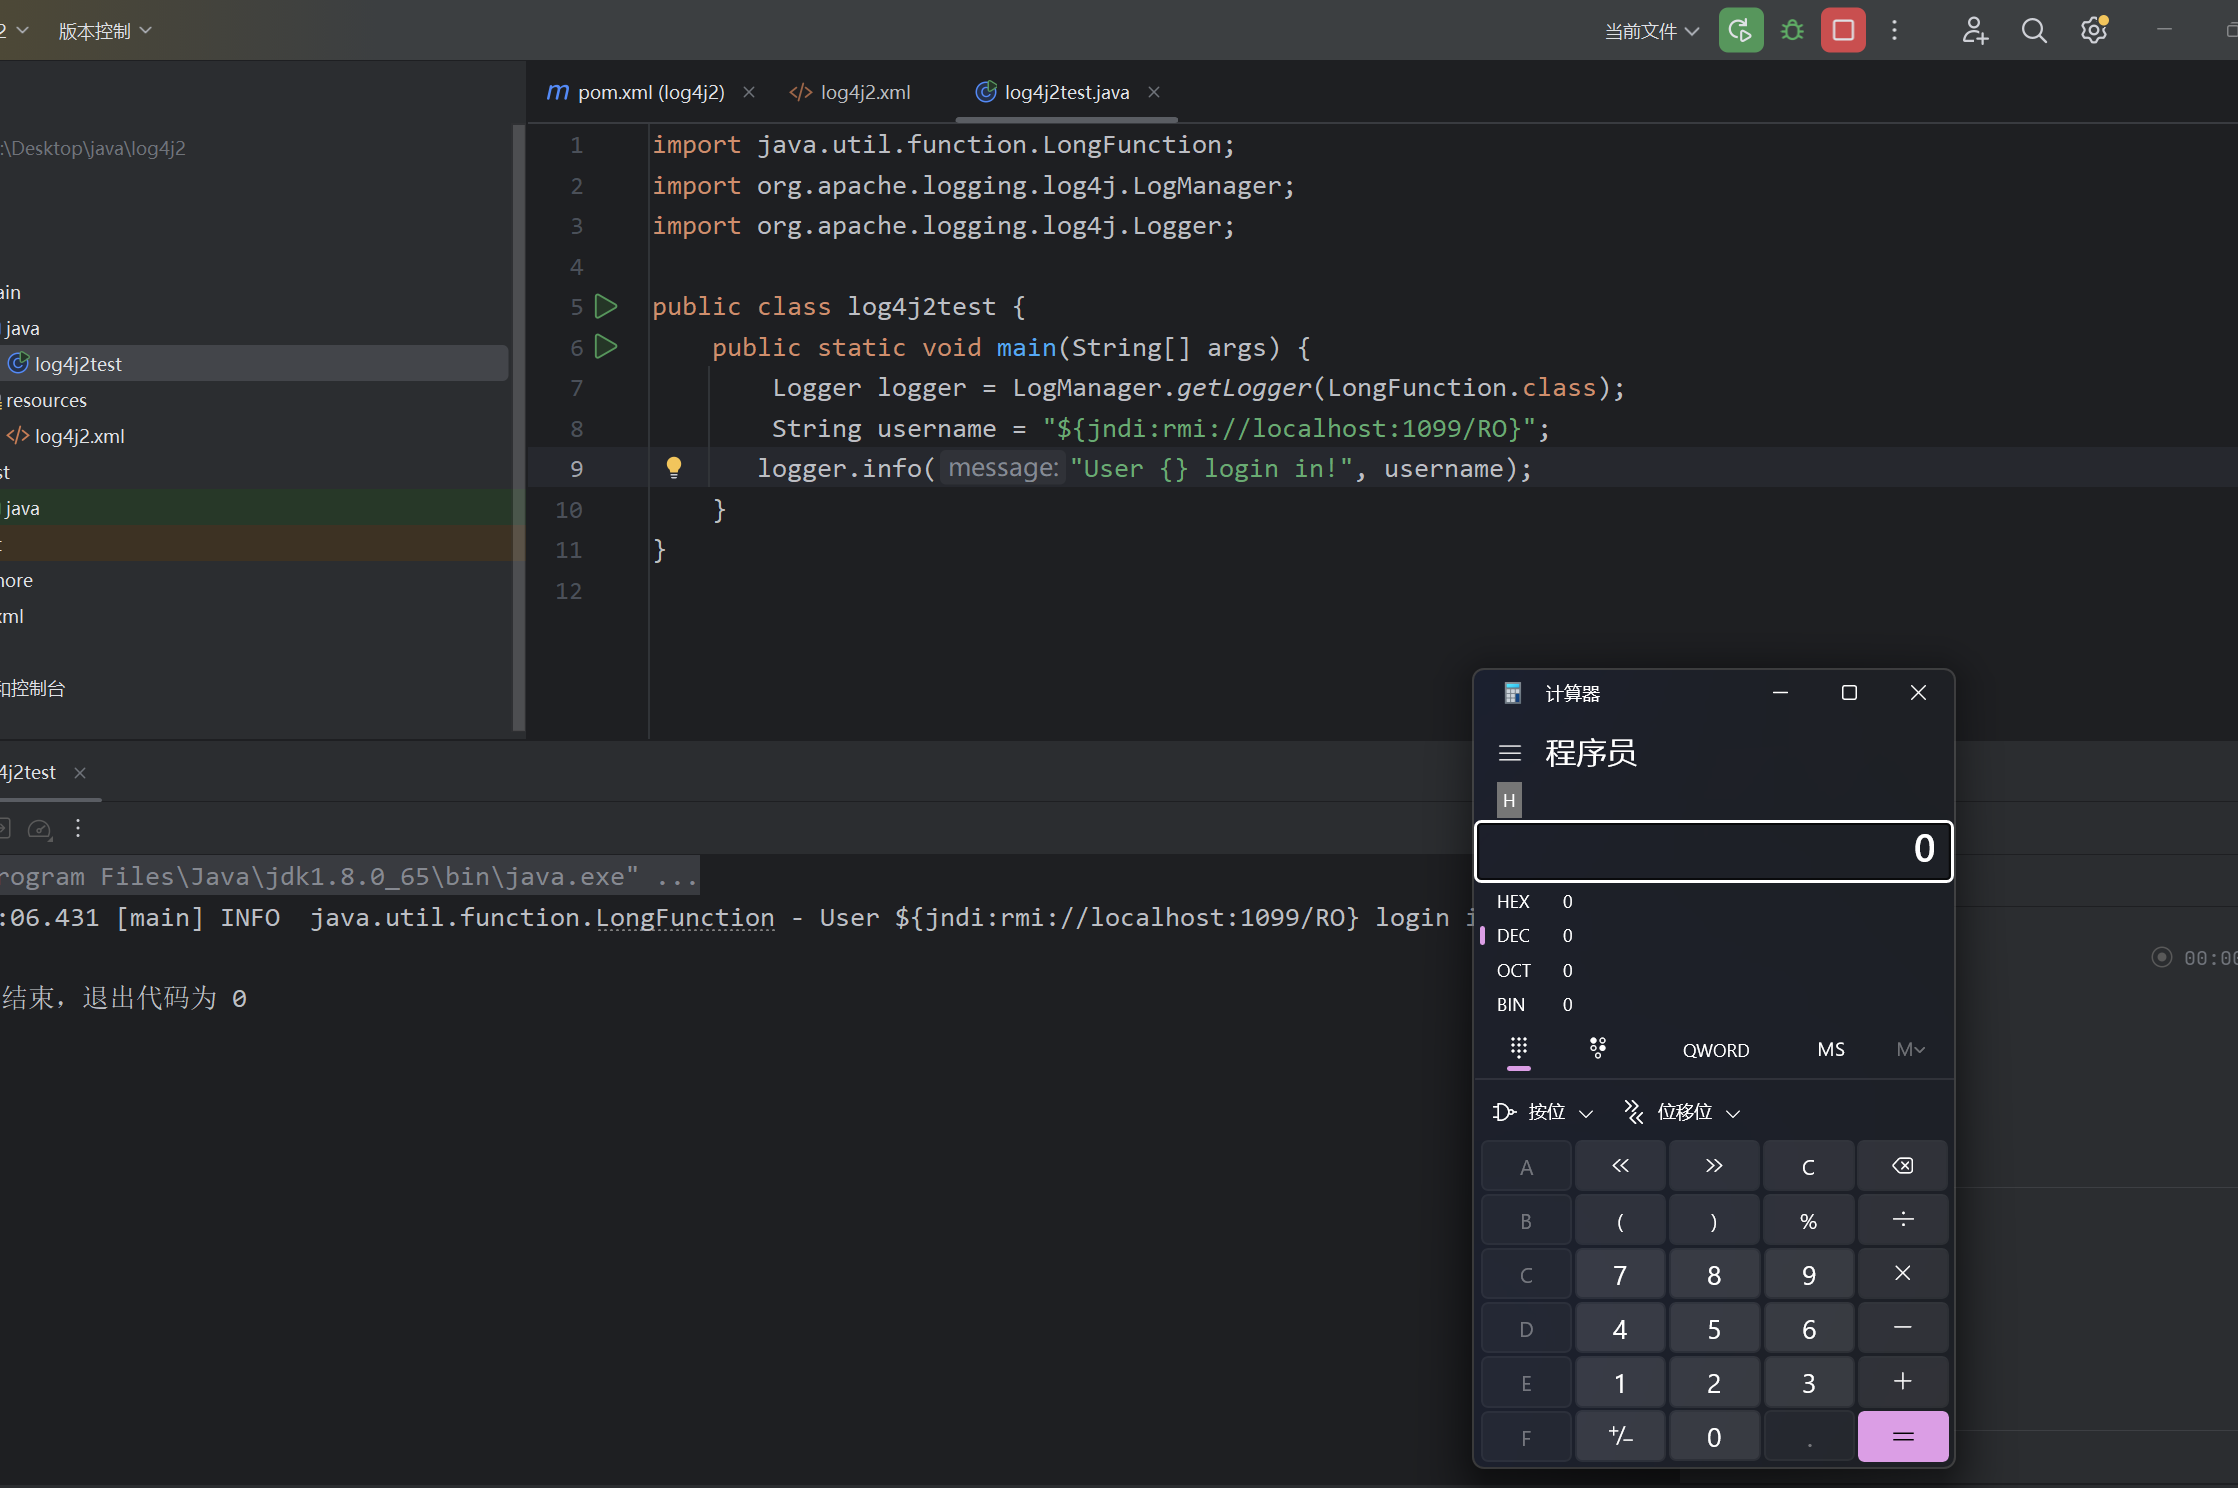Click the QWORD data size button
Image resolution: width=2238 pixels, height=1488 pixels.
tap(1715, 1050)
